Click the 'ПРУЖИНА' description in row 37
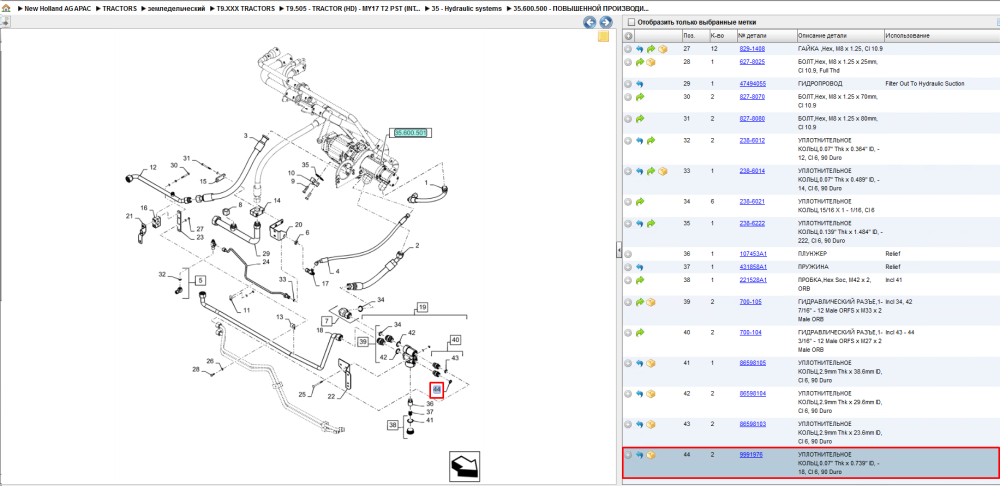This screenshot has width=1000, height=486. [814, 267]
